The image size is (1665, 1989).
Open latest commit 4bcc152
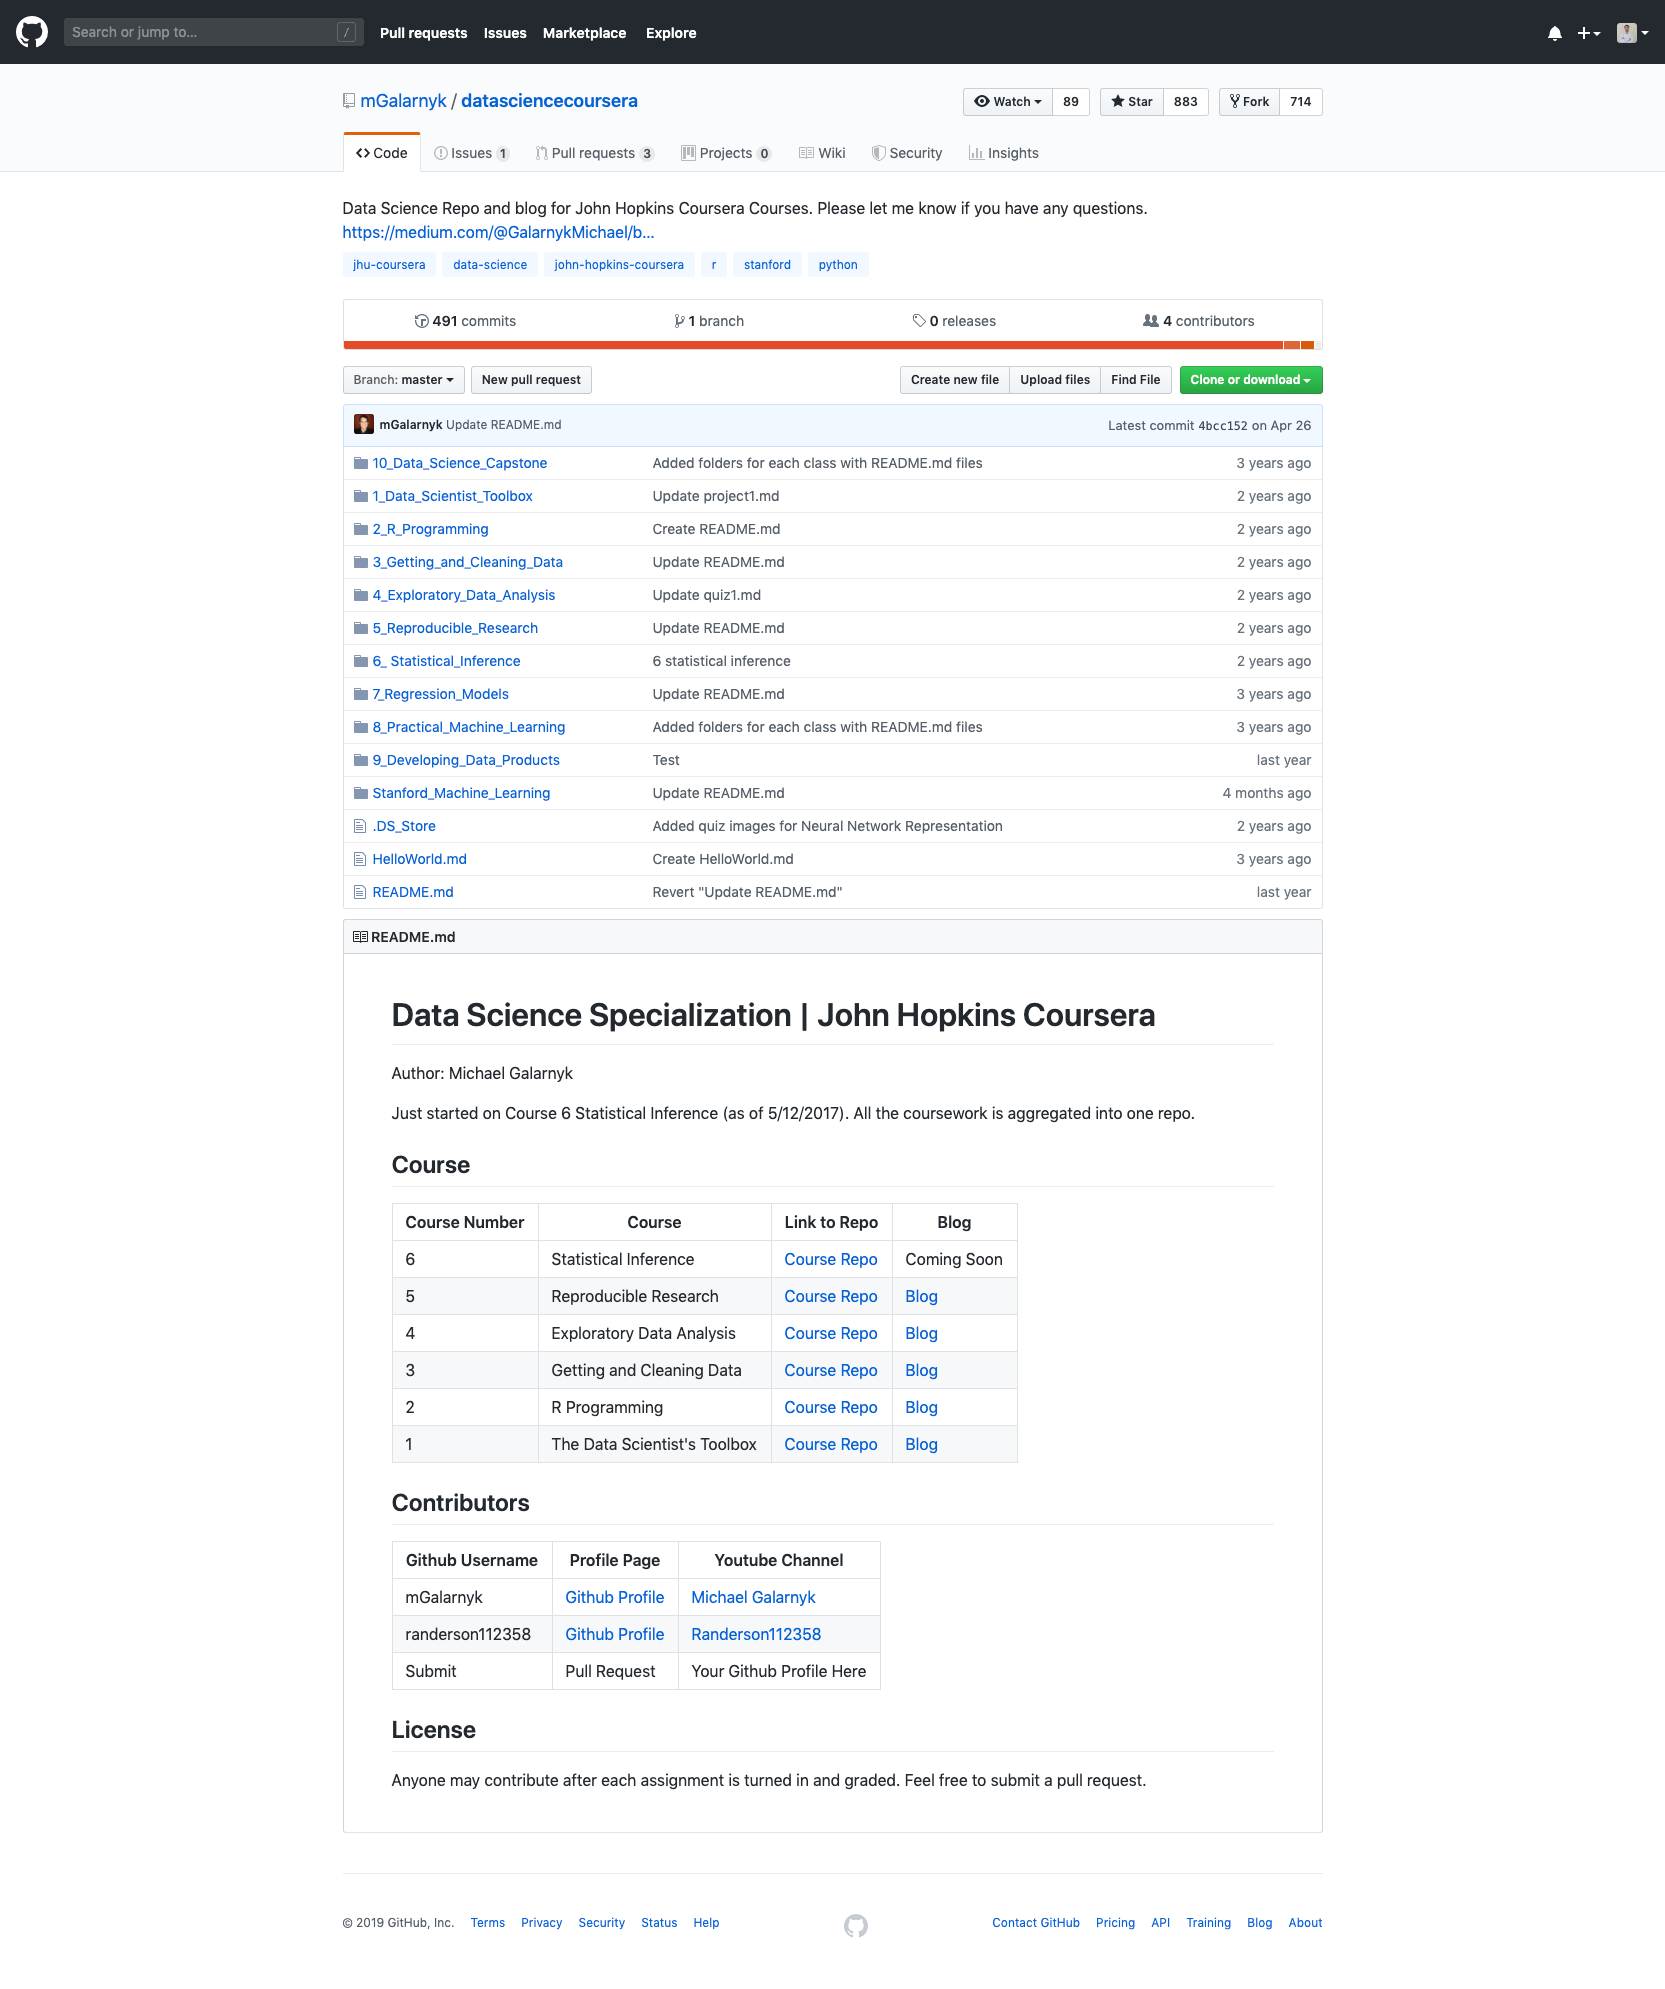[1223, 425]
